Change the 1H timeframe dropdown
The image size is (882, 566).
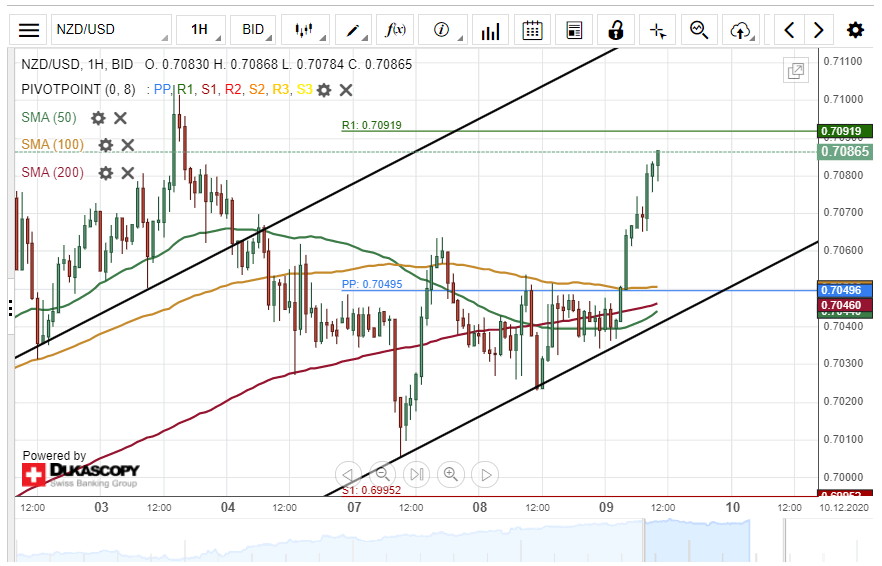point(200,30)
